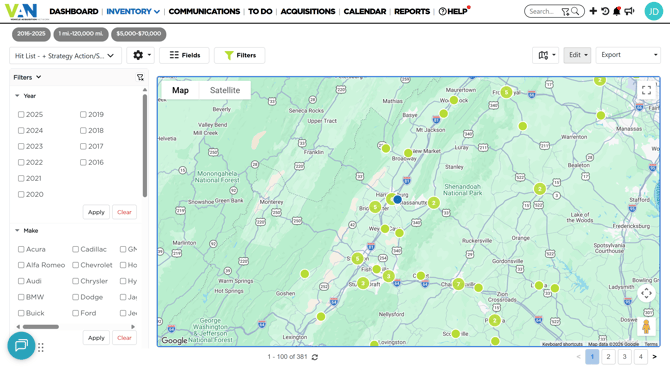Toggle map fullscreen view
Viewport: 670px width, 367px height.
[646, 90]
